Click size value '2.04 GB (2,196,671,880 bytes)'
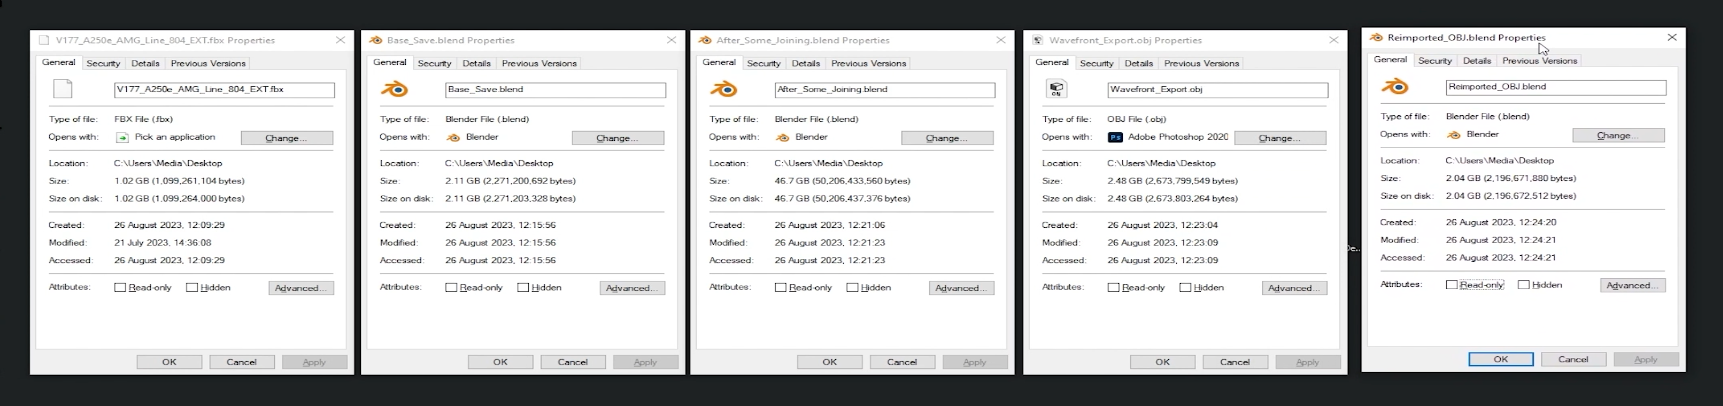 tap(1511, 178)
